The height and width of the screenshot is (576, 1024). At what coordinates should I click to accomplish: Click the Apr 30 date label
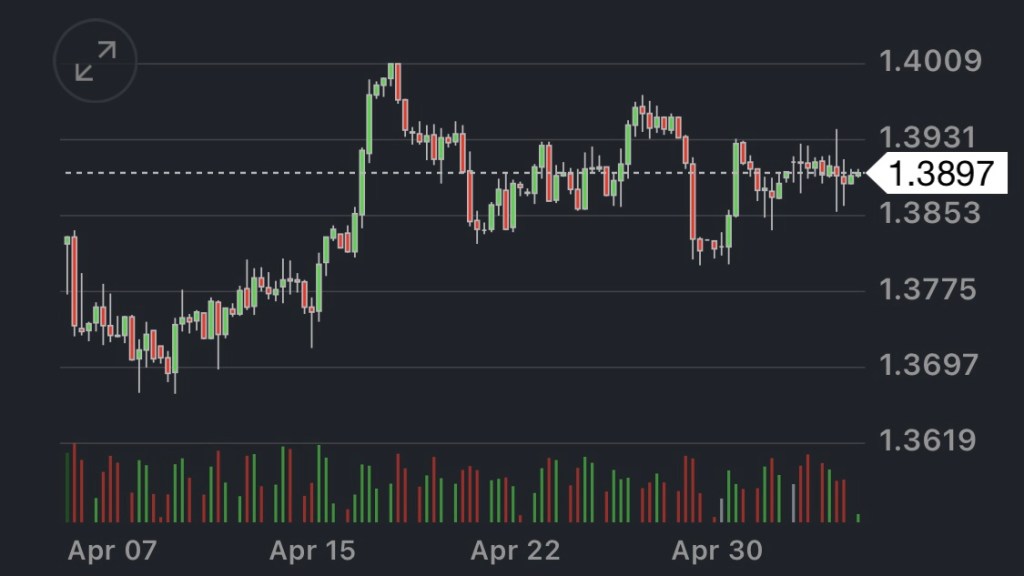pyautogui.click(x=716, y=550)
